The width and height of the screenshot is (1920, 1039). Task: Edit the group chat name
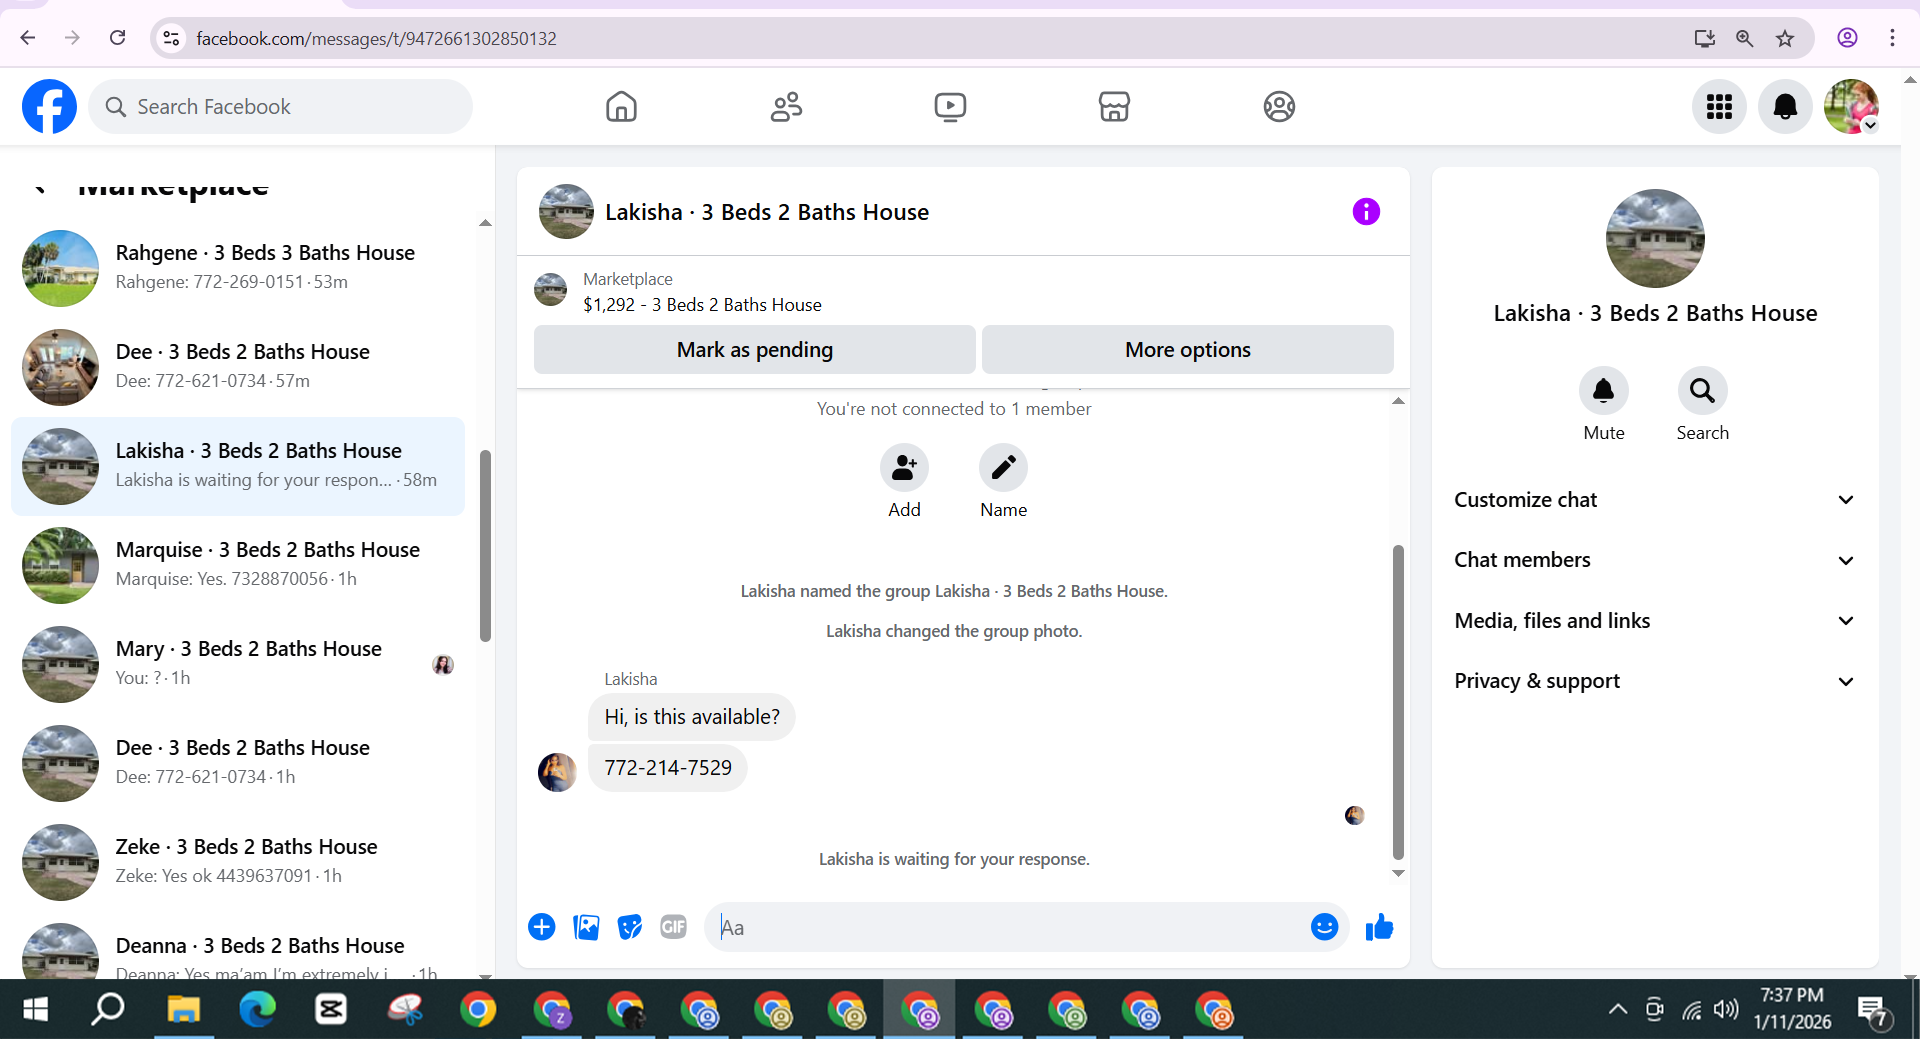coord(1003,468)
